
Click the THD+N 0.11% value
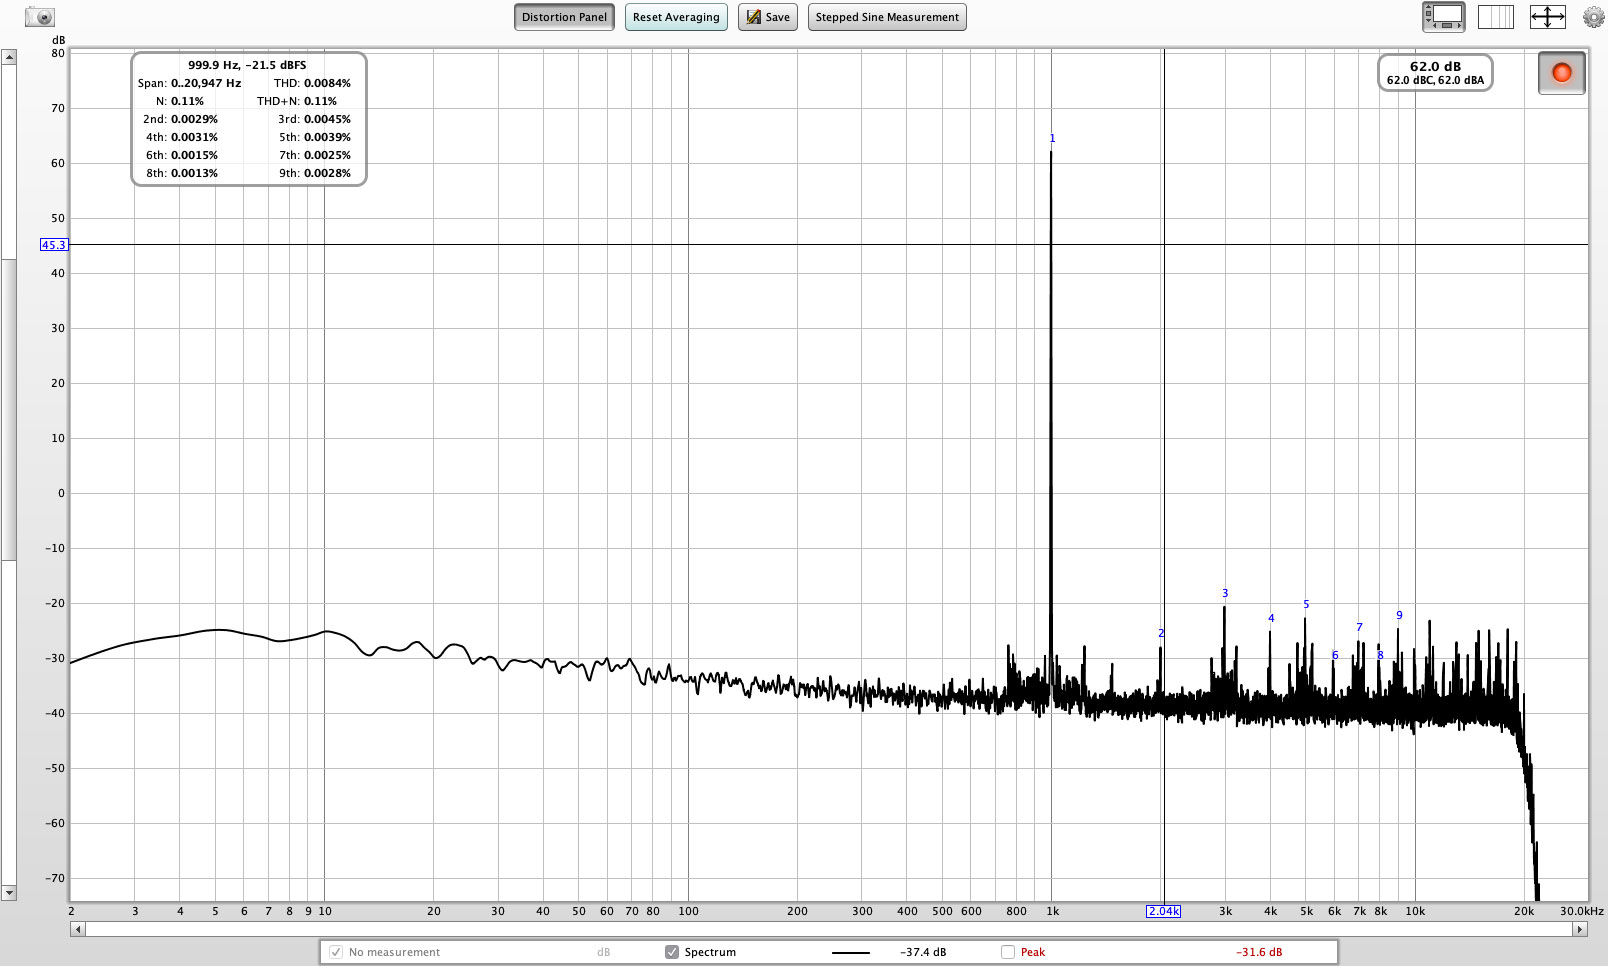click(320, 101)
